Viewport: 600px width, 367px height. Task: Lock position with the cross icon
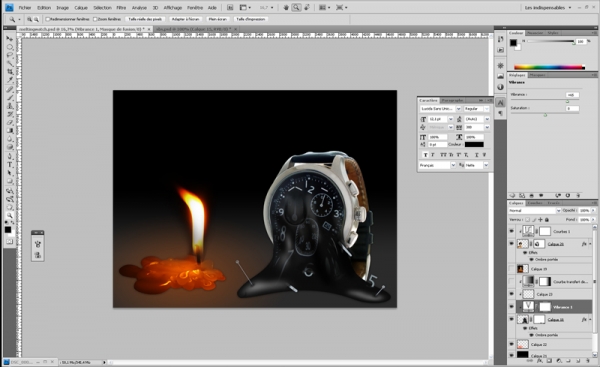pyautogui.click(x=540, y=220)
